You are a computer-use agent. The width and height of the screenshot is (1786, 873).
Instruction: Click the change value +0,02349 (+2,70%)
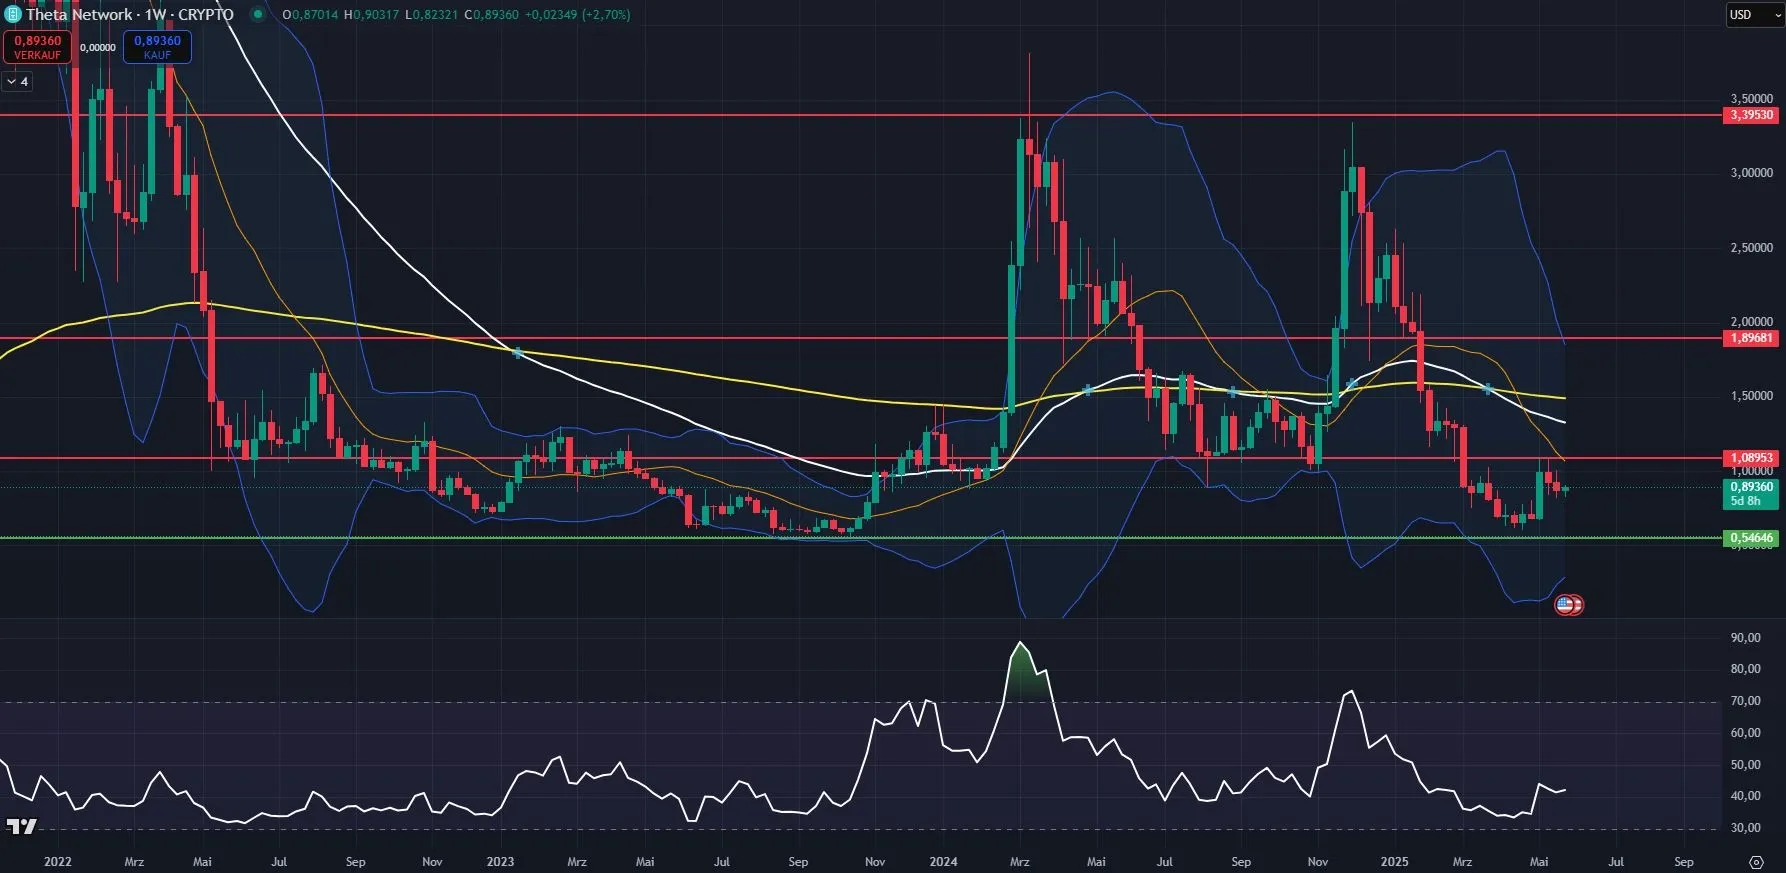tap(577, 15)
